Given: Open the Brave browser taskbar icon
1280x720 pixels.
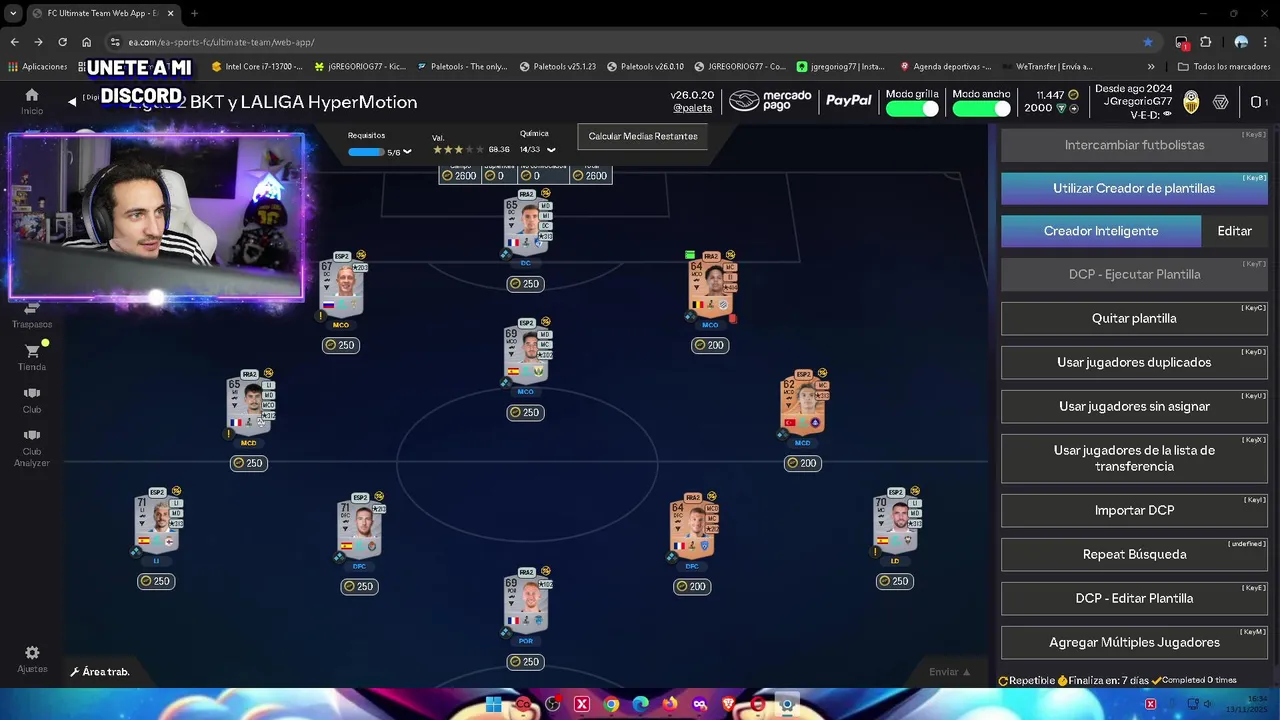Looking at the screenshot, I should [x=729, y=704].
